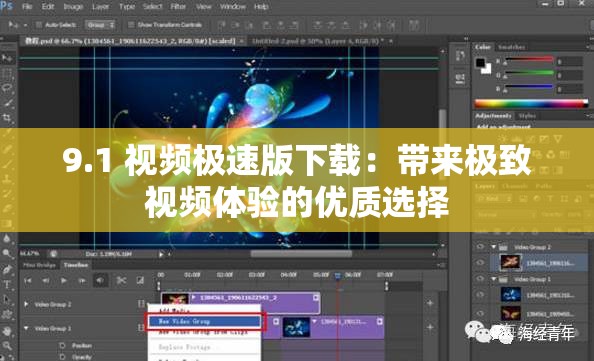Click the Auto-Align Layers icon in options bar
This screenshot has width=594, height=361.
click(x=414, y=25)
